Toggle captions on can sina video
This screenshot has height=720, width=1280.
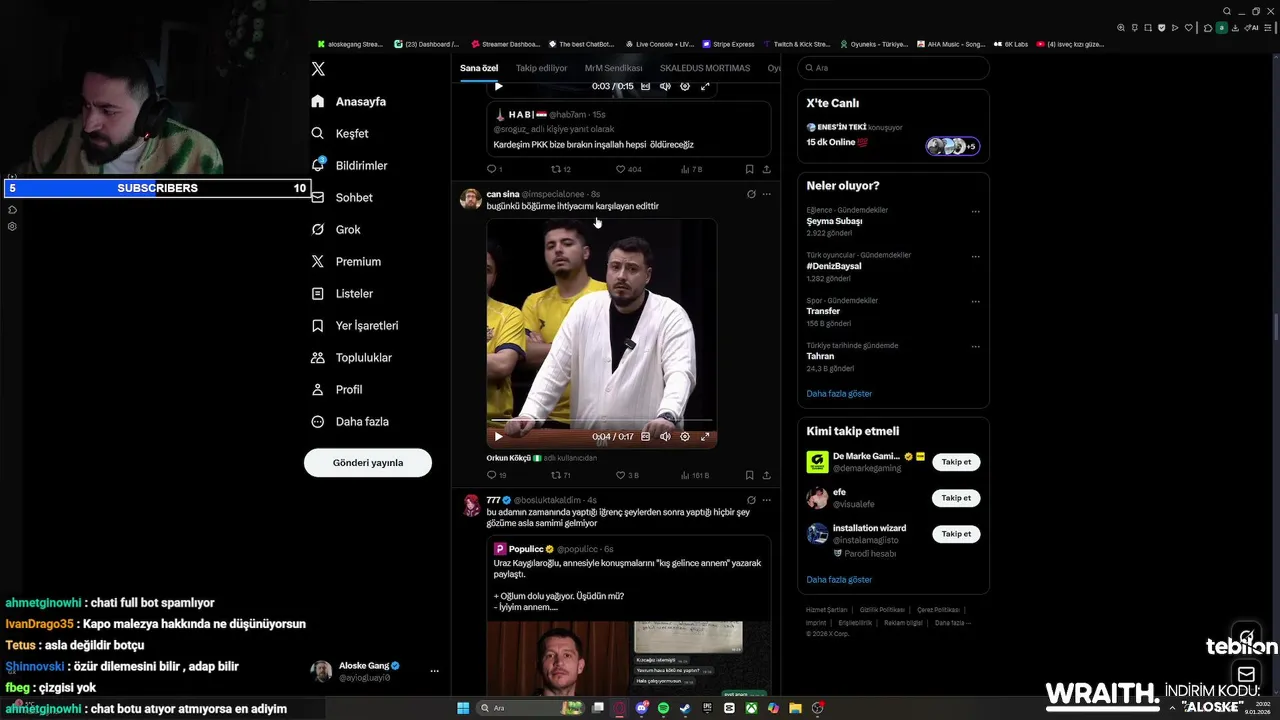645,436
